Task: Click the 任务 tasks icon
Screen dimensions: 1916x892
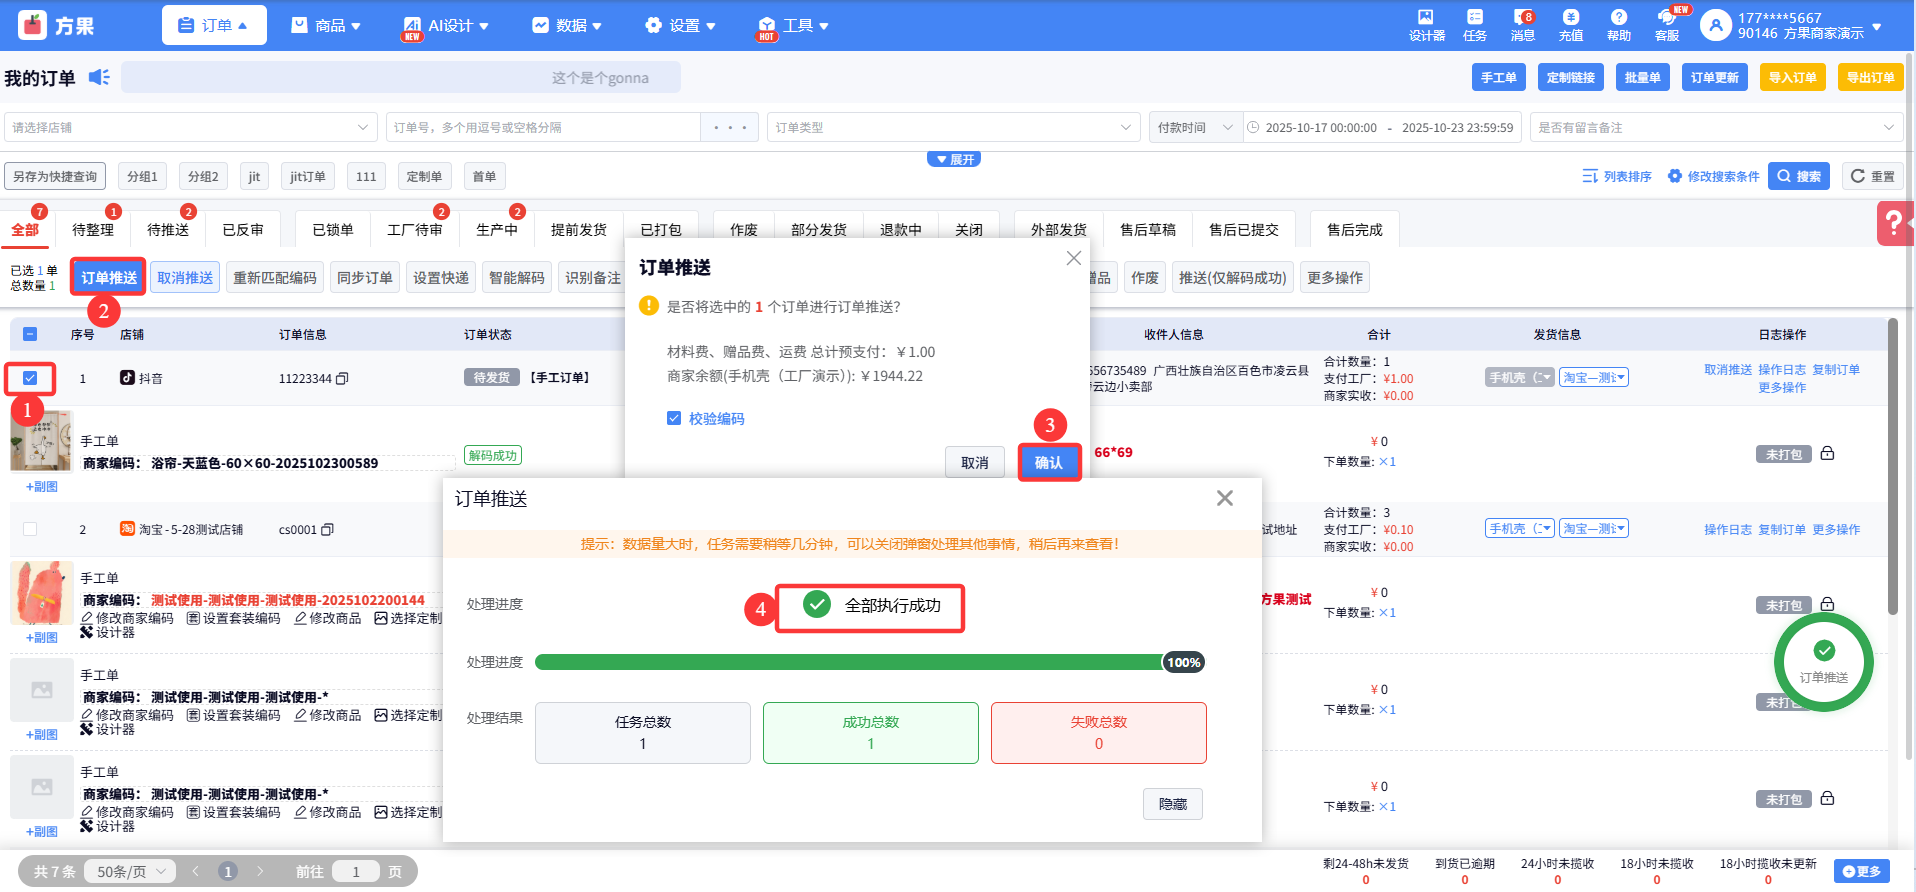Action: [x=1474, y=25]
